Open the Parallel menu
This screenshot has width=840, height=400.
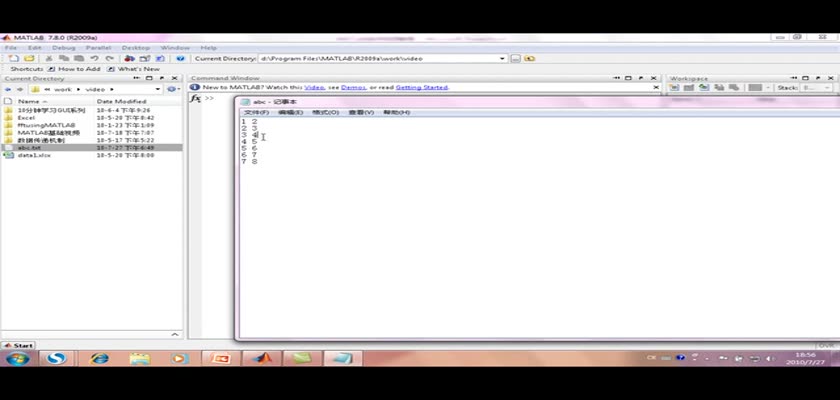(x=99, y=48)
